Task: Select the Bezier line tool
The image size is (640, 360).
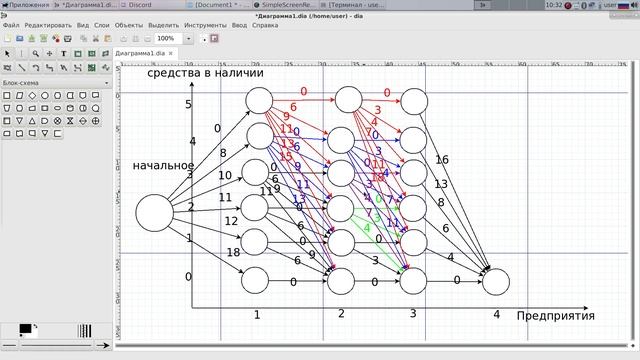Action: (x=78, y=67)
